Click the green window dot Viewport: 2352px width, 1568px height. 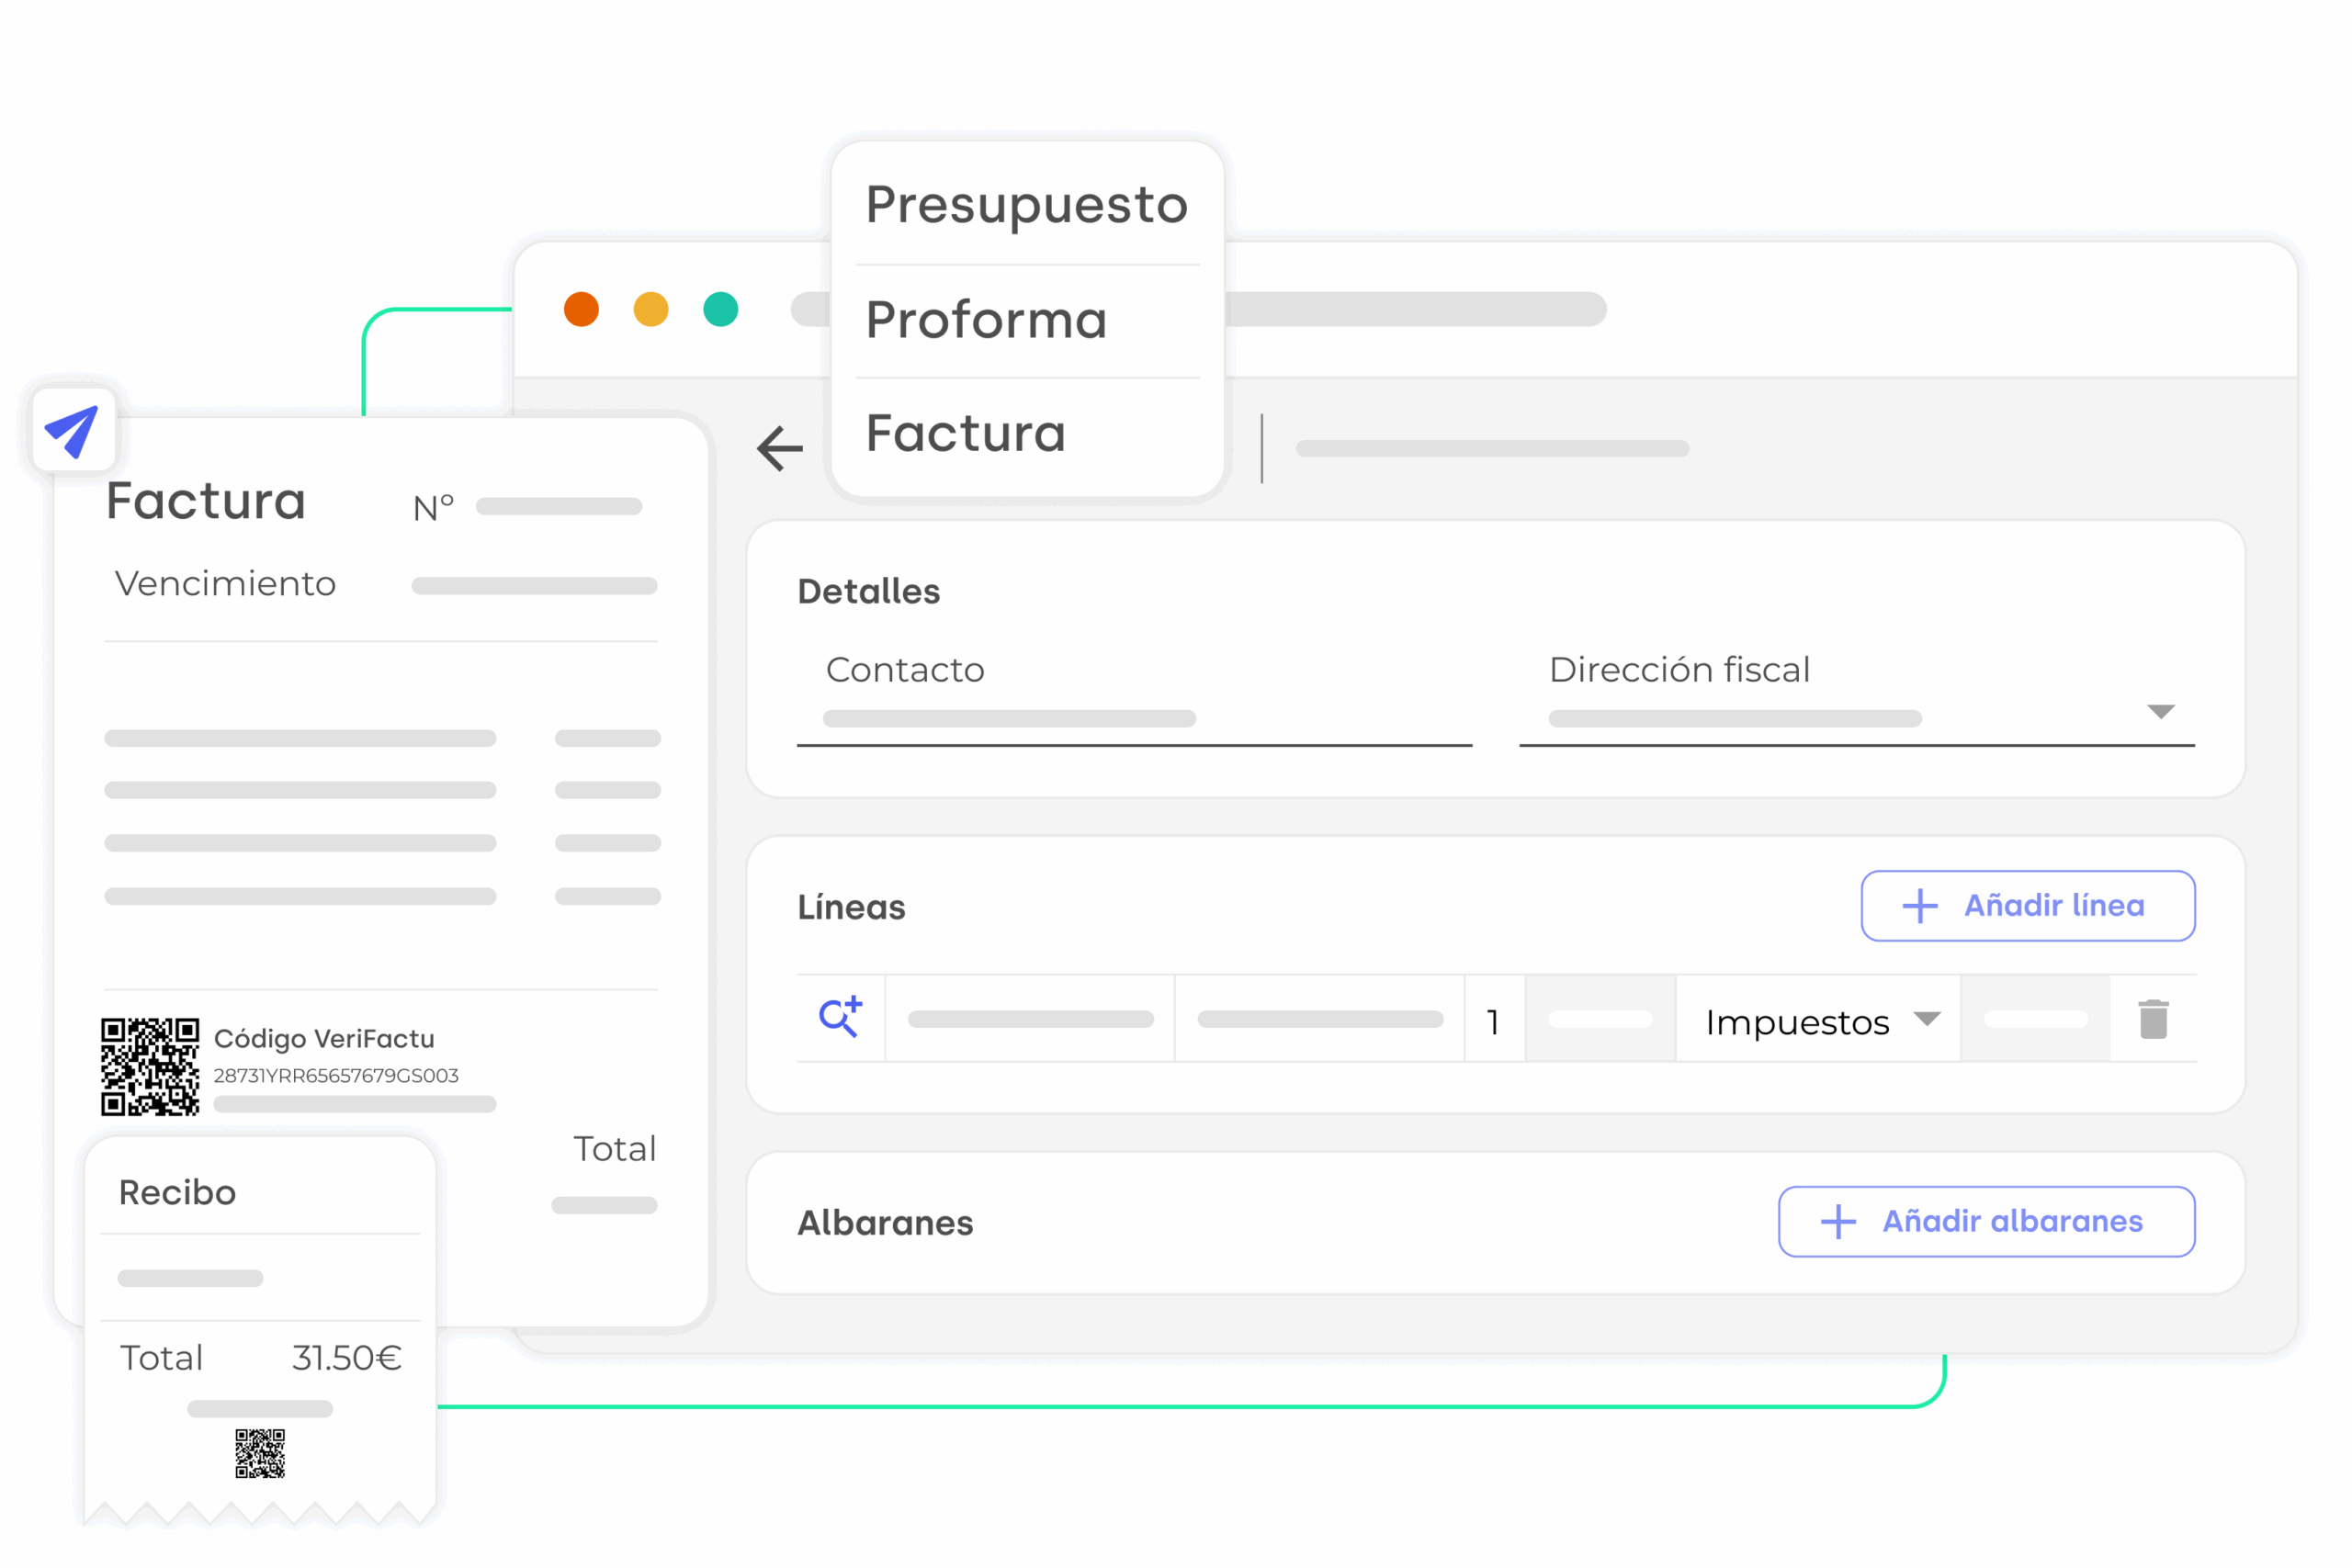pyautogui.click(x=720, y=309)
